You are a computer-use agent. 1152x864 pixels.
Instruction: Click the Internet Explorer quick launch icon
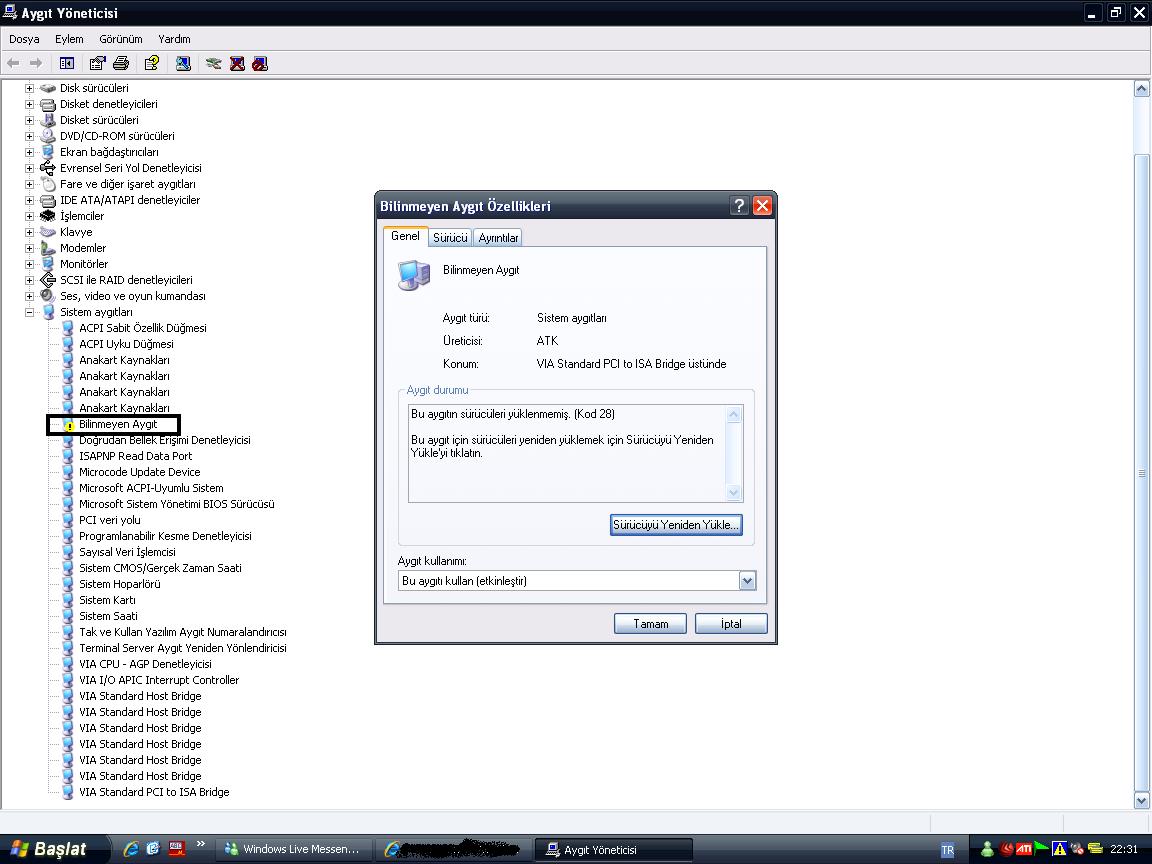pyautogui.click(x=131, y=849)
